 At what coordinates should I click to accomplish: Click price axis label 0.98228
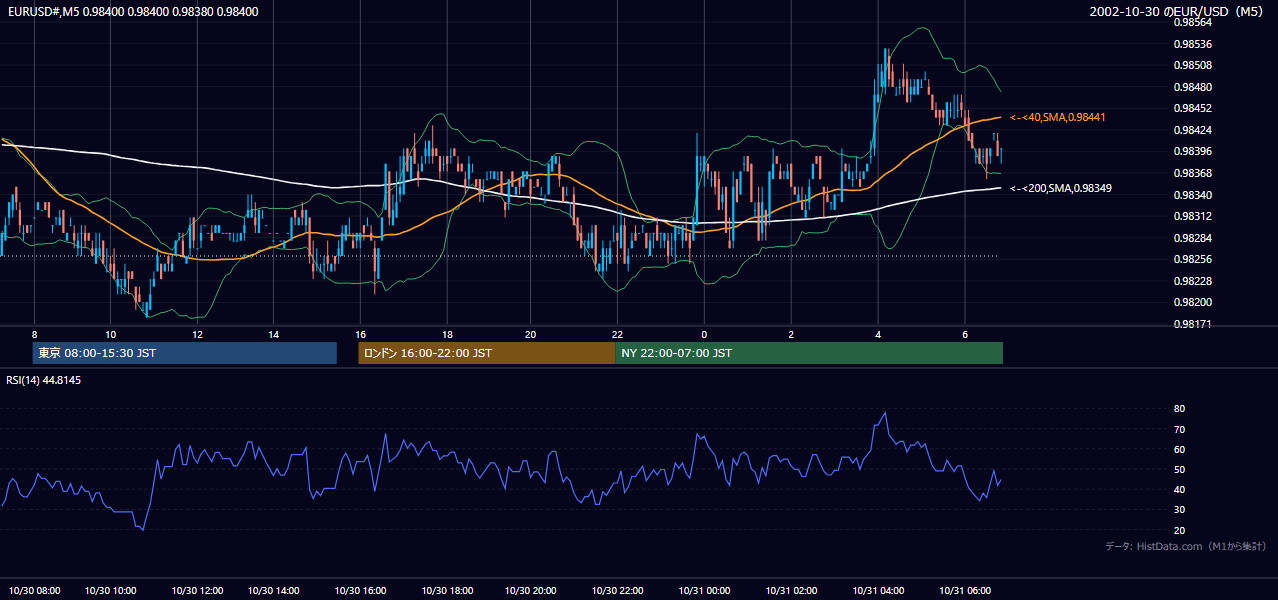click(x=1192, y=281)
